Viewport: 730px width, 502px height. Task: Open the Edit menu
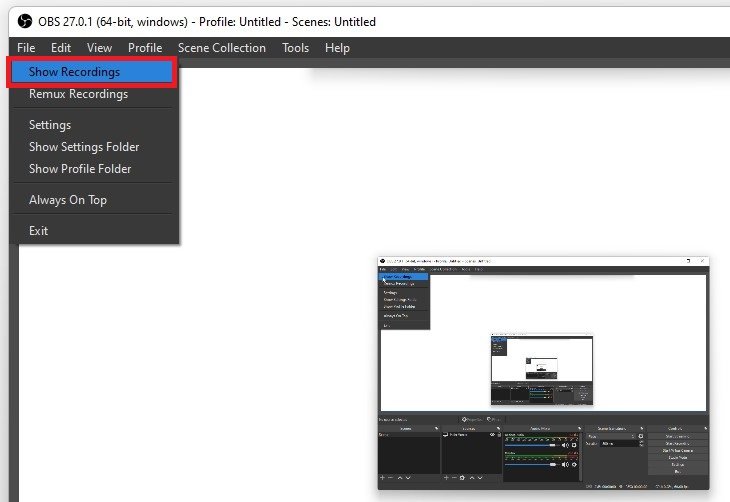[61, 48]
